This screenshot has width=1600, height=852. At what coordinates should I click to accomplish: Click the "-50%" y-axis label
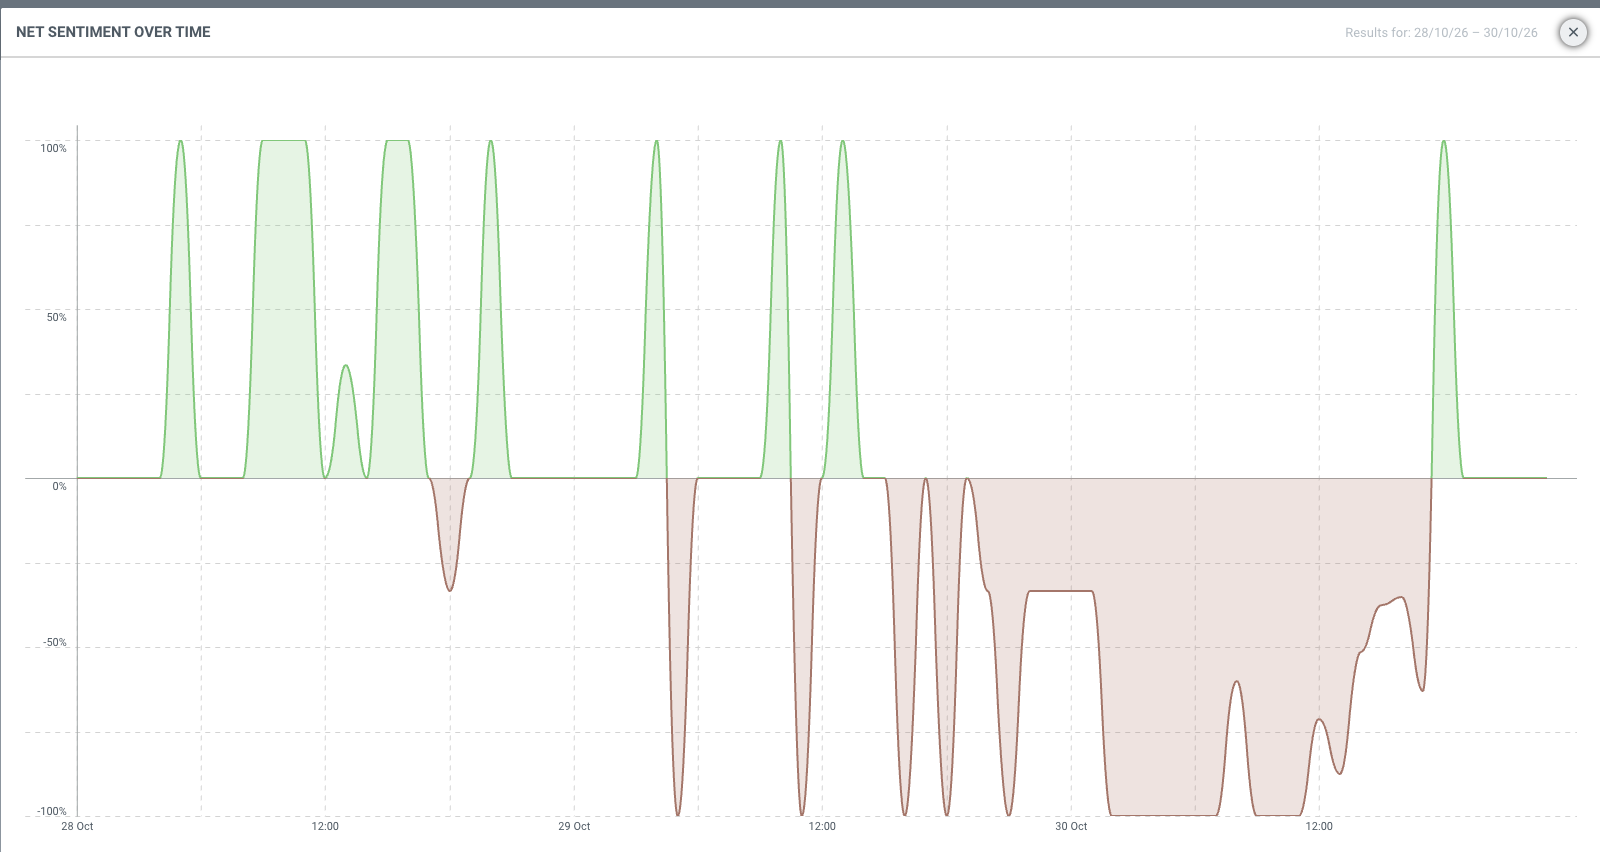tap(55, 642)
